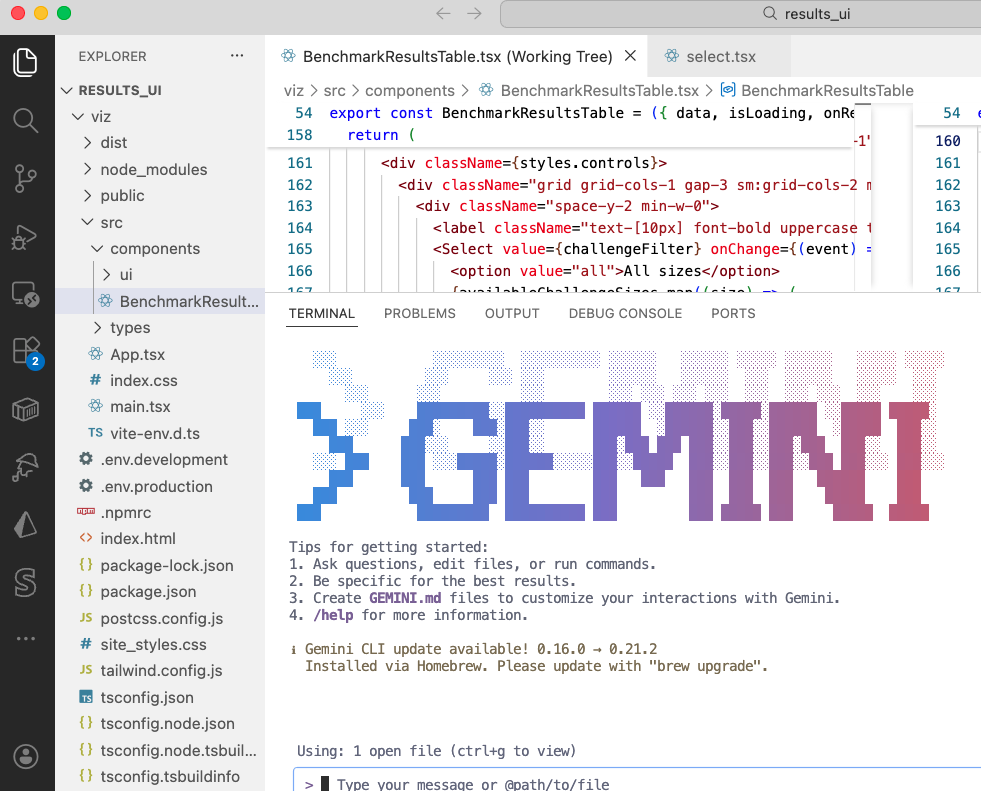Open the Explorer icon in the activity bar

point(26,62)
